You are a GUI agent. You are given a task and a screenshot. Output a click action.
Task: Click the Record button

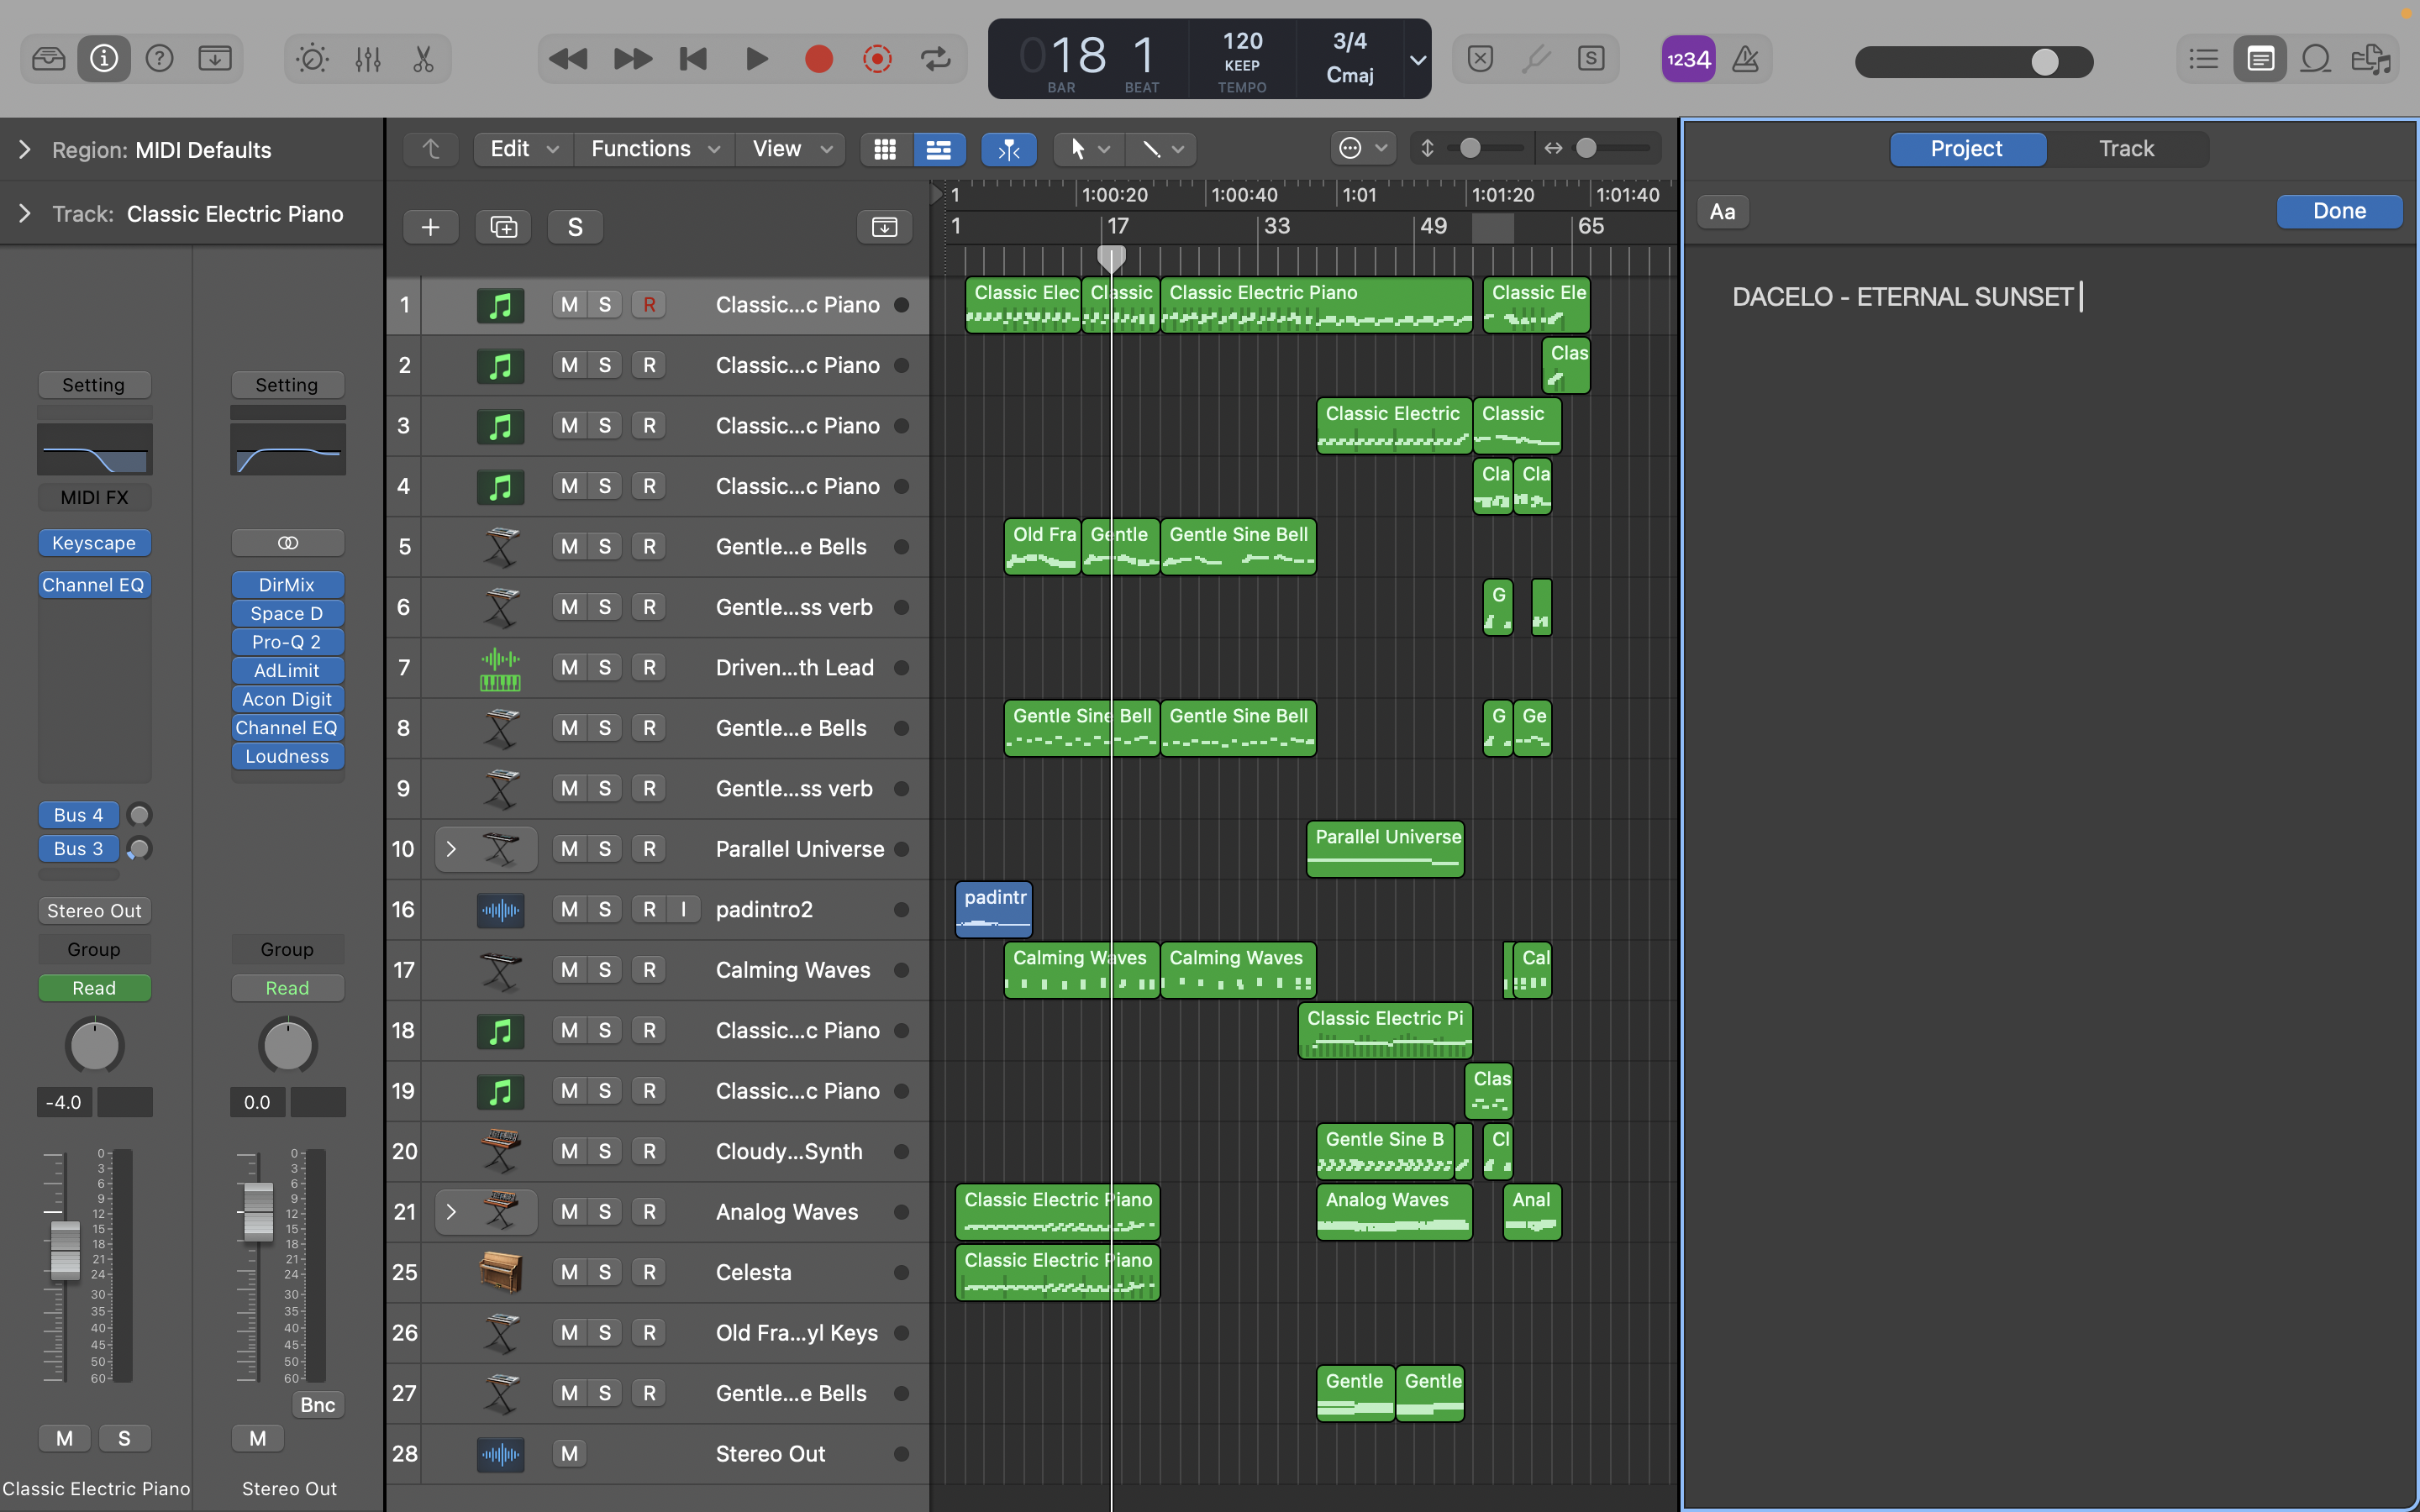818,59
